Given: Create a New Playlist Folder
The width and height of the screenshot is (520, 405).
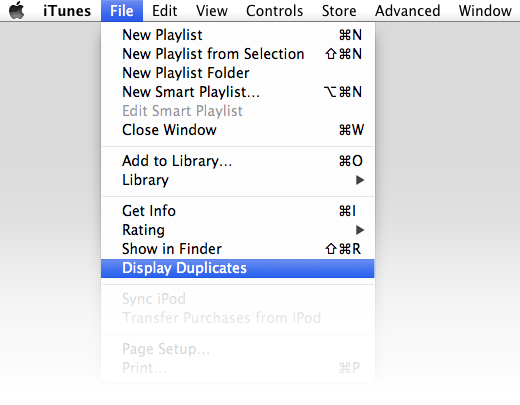Looking at the screenshot, I should (238, 73).
